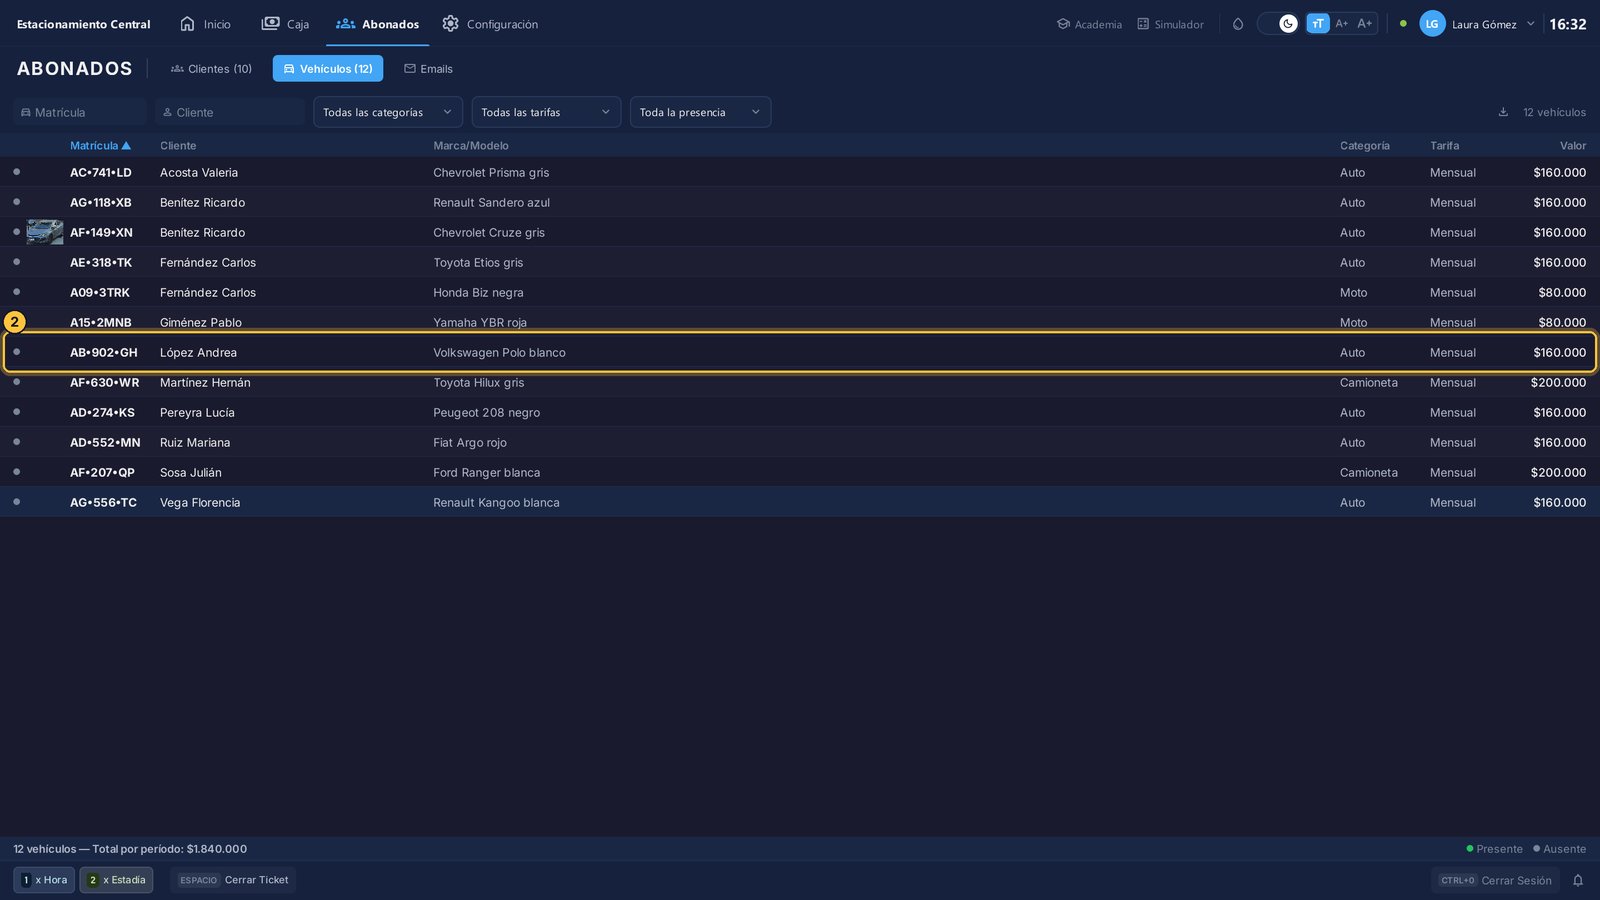This screenshot has height=900, width=1600.
Task: Click the Cerrar Ticket button
Action: pos(234,880)
